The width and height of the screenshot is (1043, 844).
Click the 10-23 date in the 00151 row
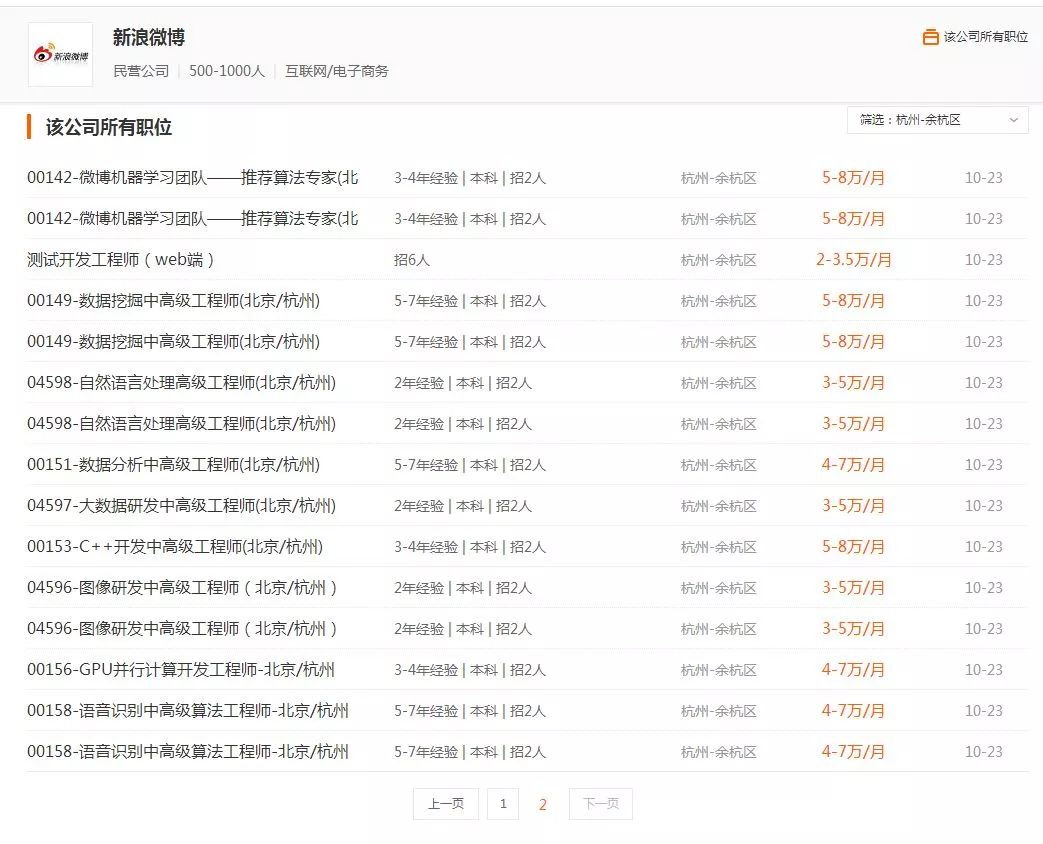coord(984,465)
